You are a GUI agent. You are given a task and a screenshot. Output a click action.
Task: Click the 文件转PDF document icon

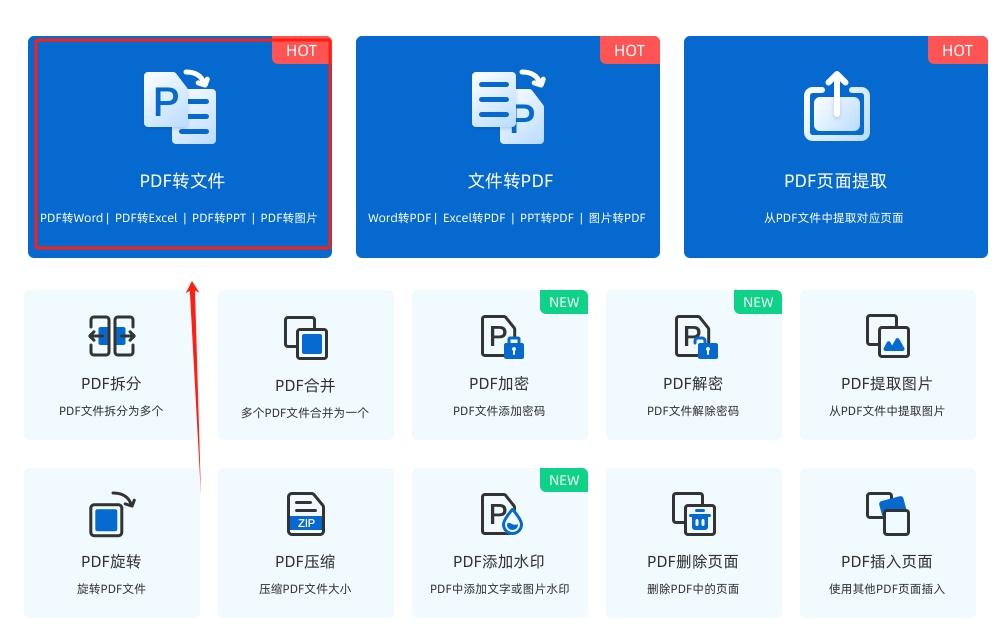point(508,103)
